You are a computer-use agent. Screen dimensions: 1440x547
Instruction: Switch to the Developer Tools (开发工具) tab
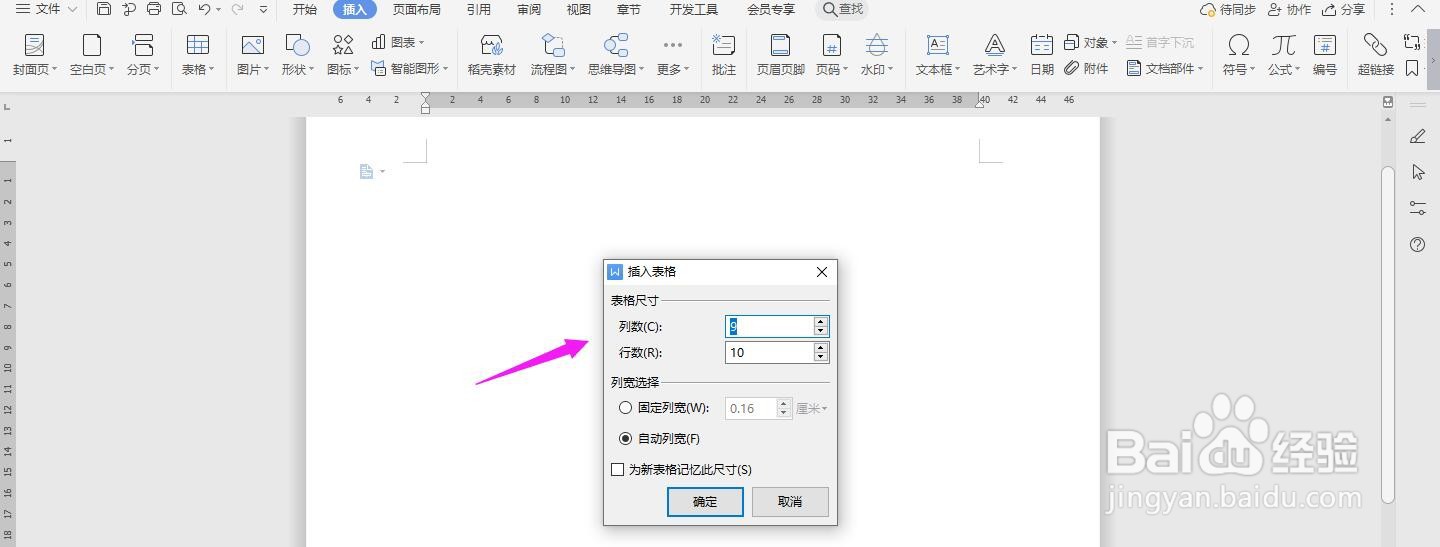point(694,9)
